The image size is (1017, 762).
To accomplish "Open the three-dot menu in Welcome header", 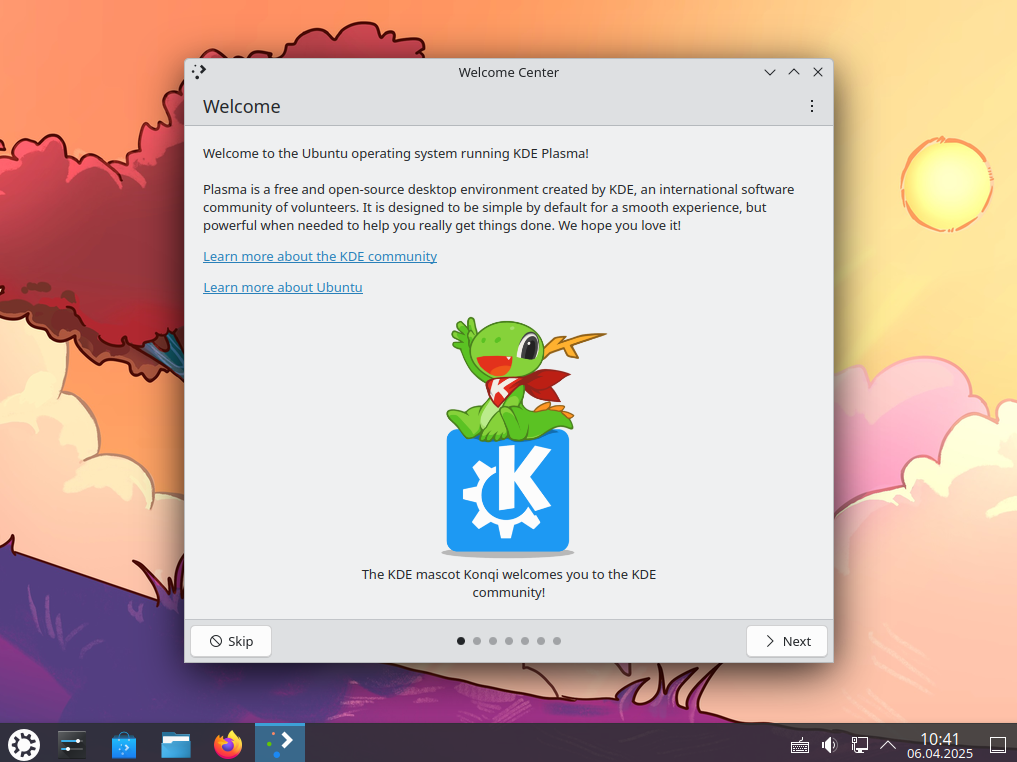I will tap(812, 106).
